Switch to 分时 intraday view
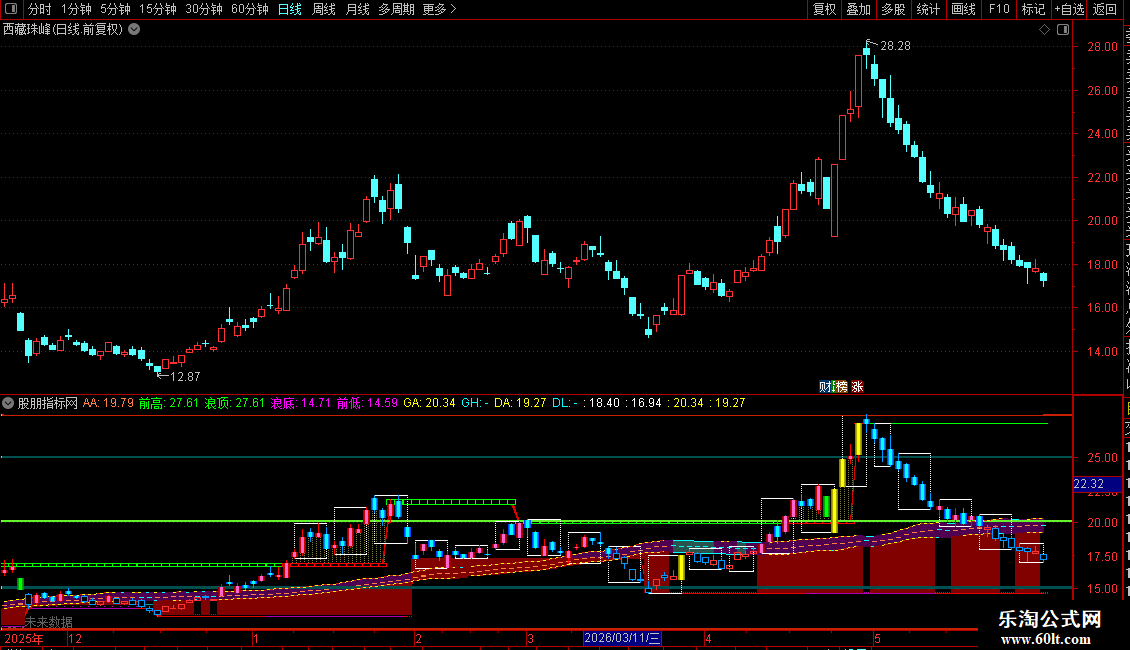The width and height of the screenshot is (1130, 650). (40, 9)
